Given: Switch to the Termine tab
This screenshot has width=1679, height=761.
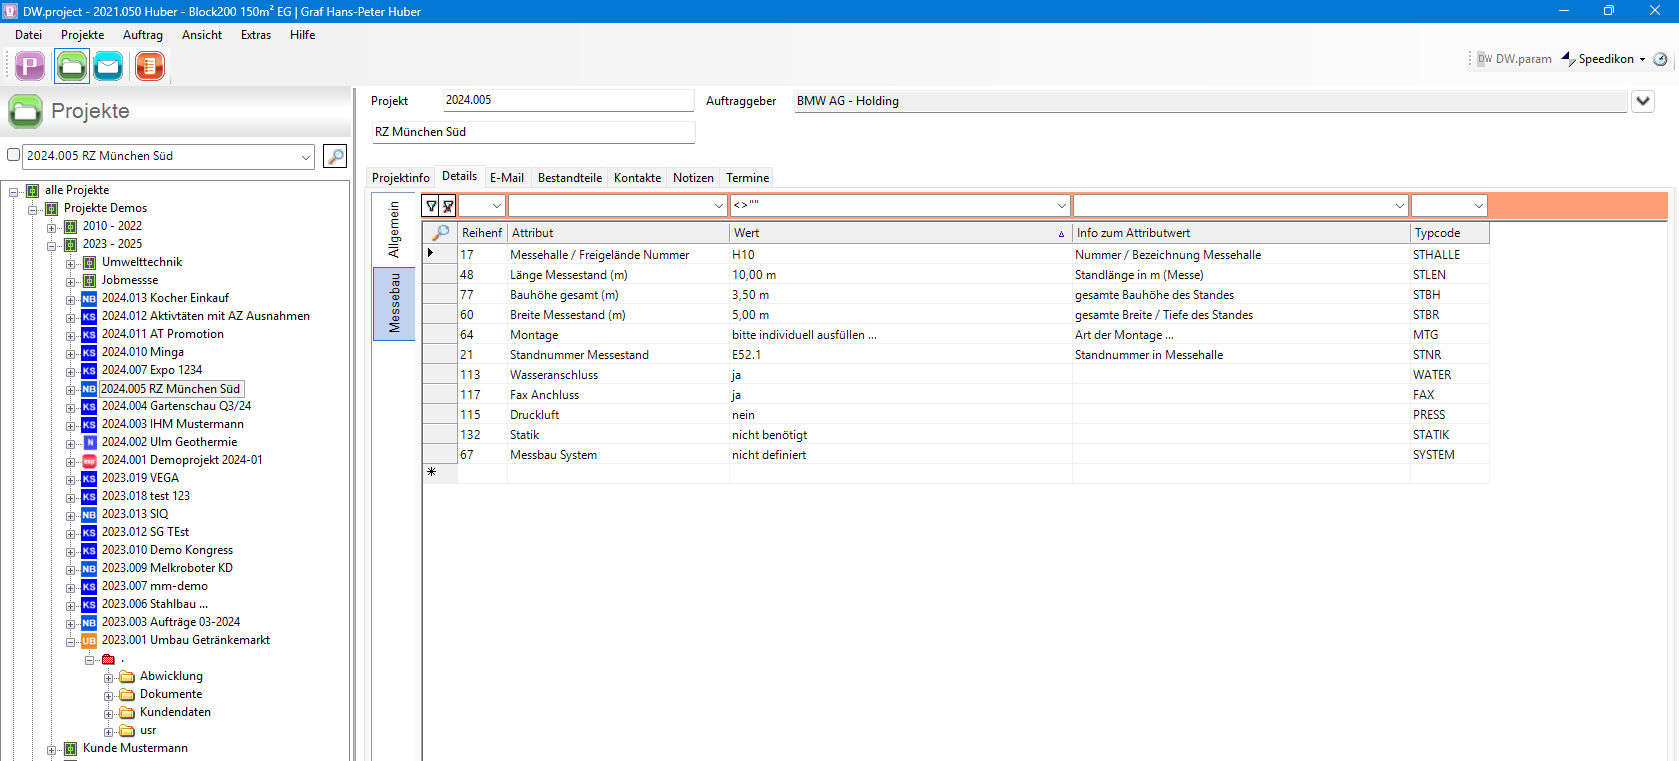Looking at the screenshot, I should pos(748,178).
